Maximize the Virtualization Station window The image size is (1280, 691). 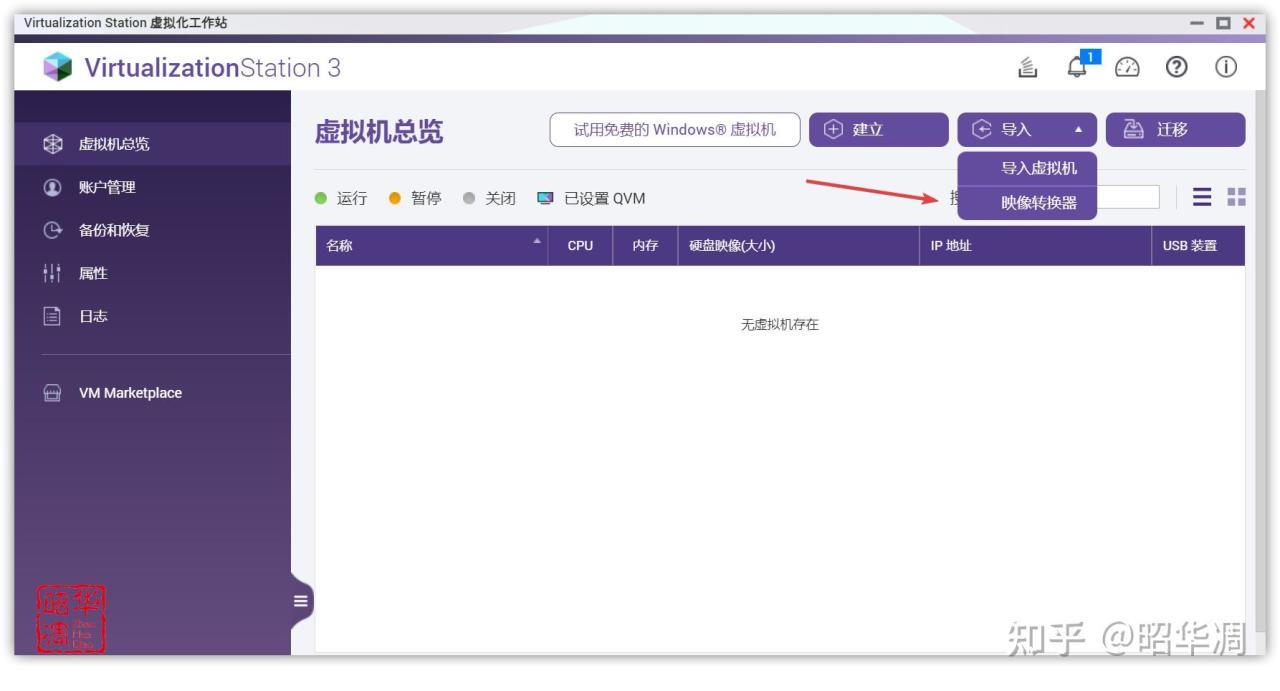pyautogui.click(x=1223, y=23)
